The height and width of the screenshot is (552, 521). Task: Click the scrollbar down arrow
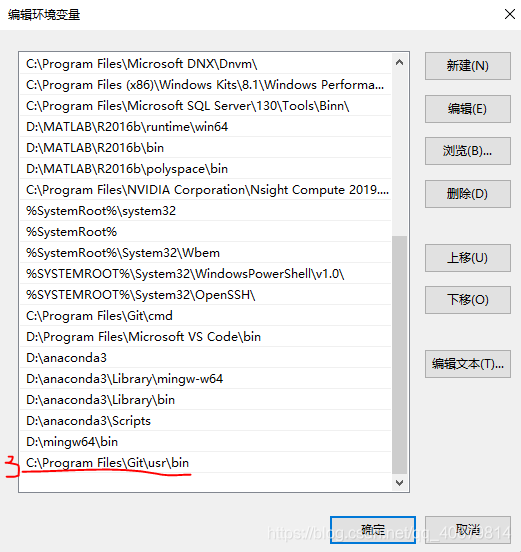[x=399, y=482]
